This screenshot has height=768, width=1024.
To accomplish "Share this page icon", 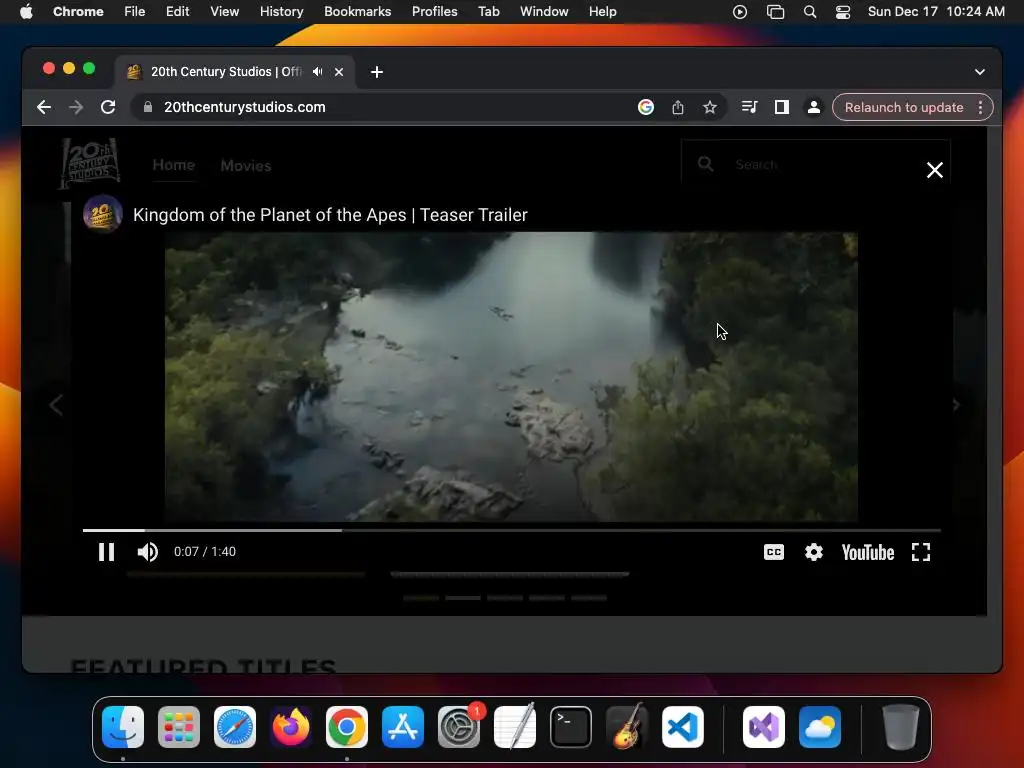I will click(678, 107).
